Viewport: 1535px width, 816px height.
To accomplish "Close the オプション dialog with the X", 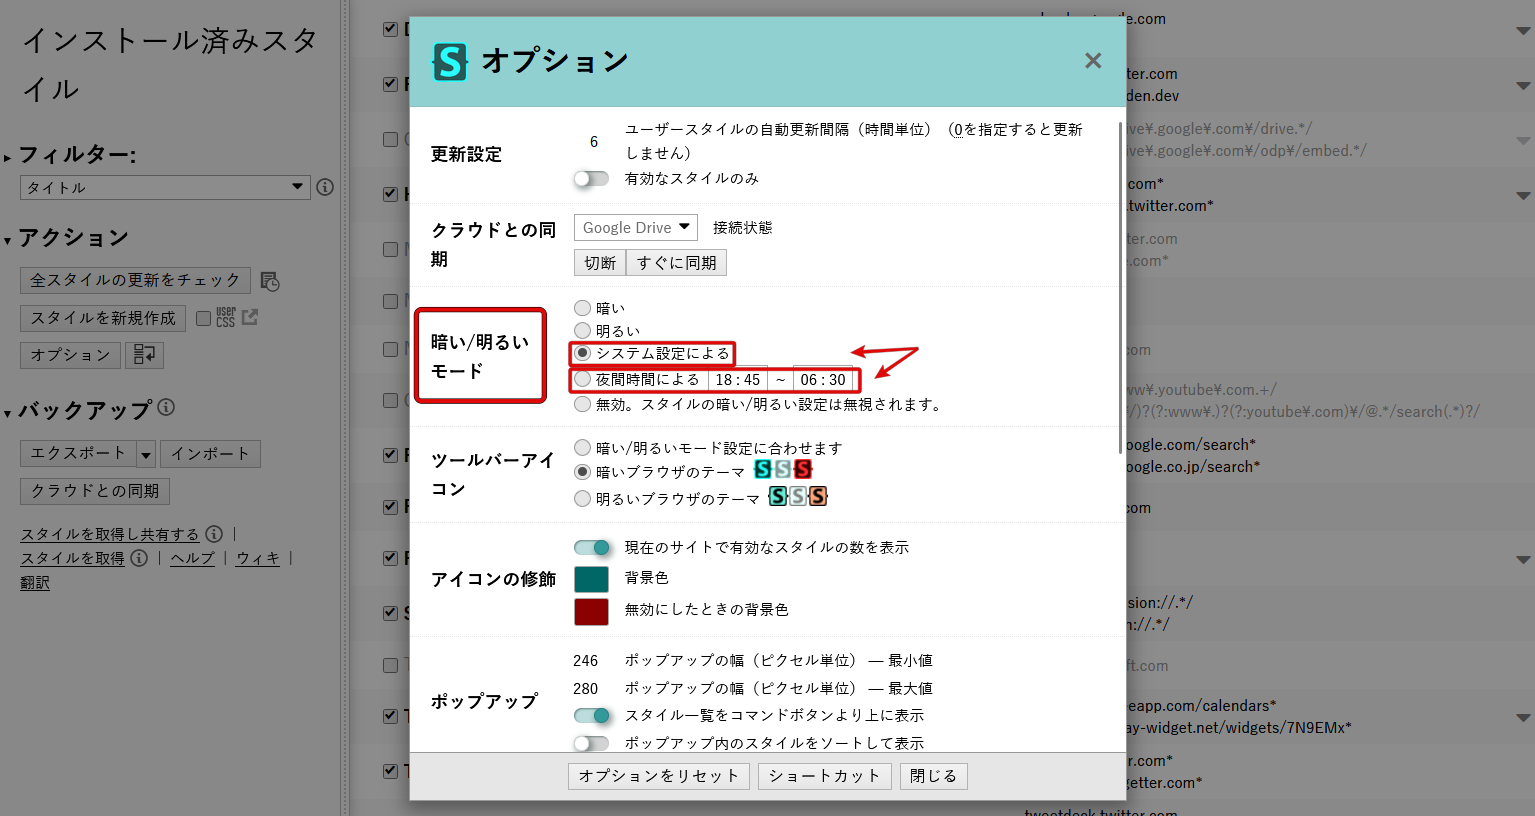I will point(1093,61).
